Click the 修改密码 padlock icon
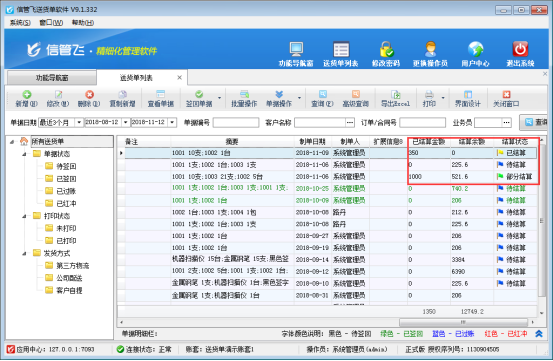Screen dimensions: 553x361 (x=387, y=49)
